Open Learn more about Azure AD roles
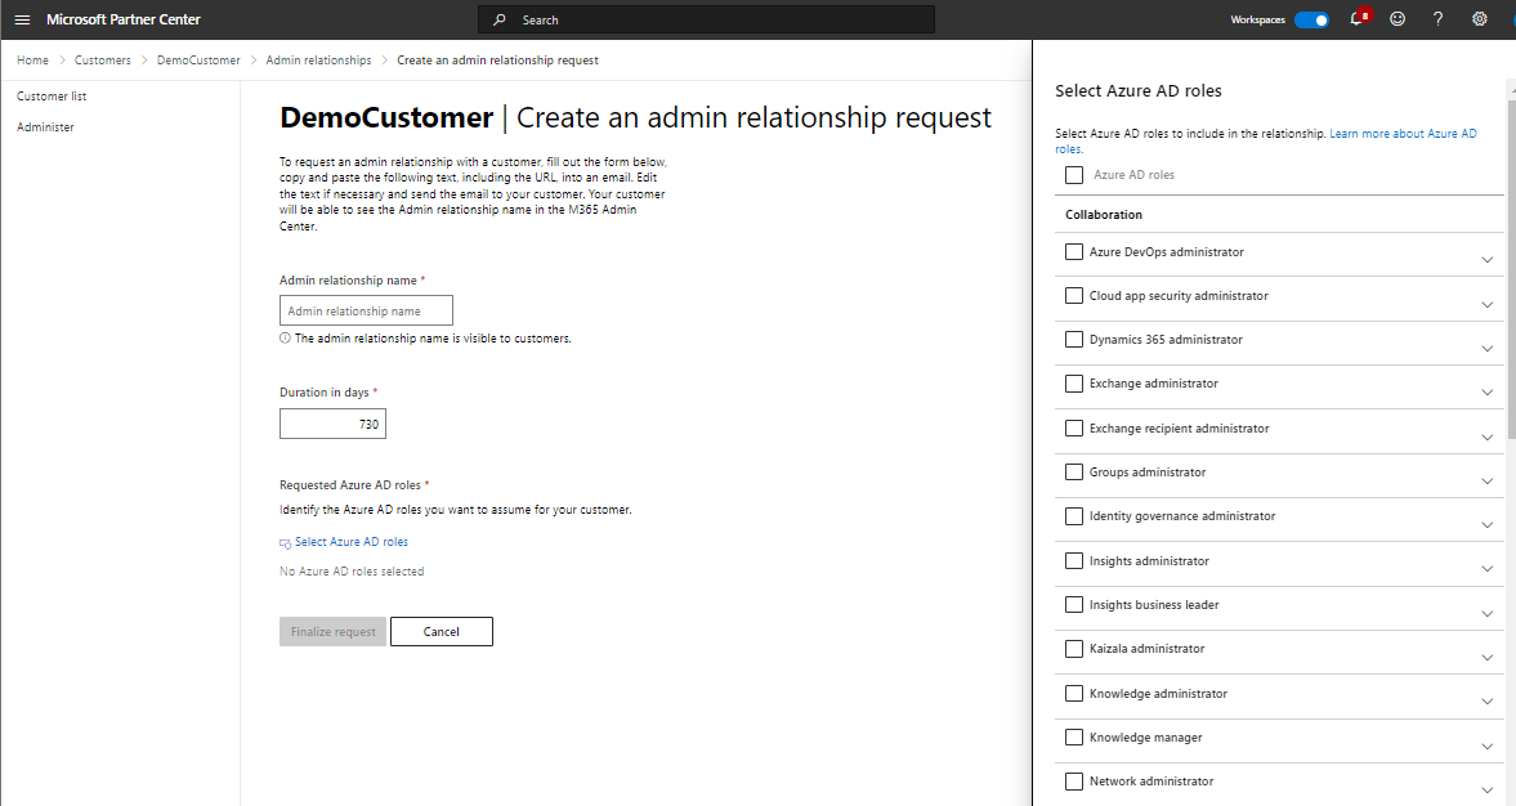Image resolution: width=1516 pixels, height=806 pixels. click(1403, 133)
